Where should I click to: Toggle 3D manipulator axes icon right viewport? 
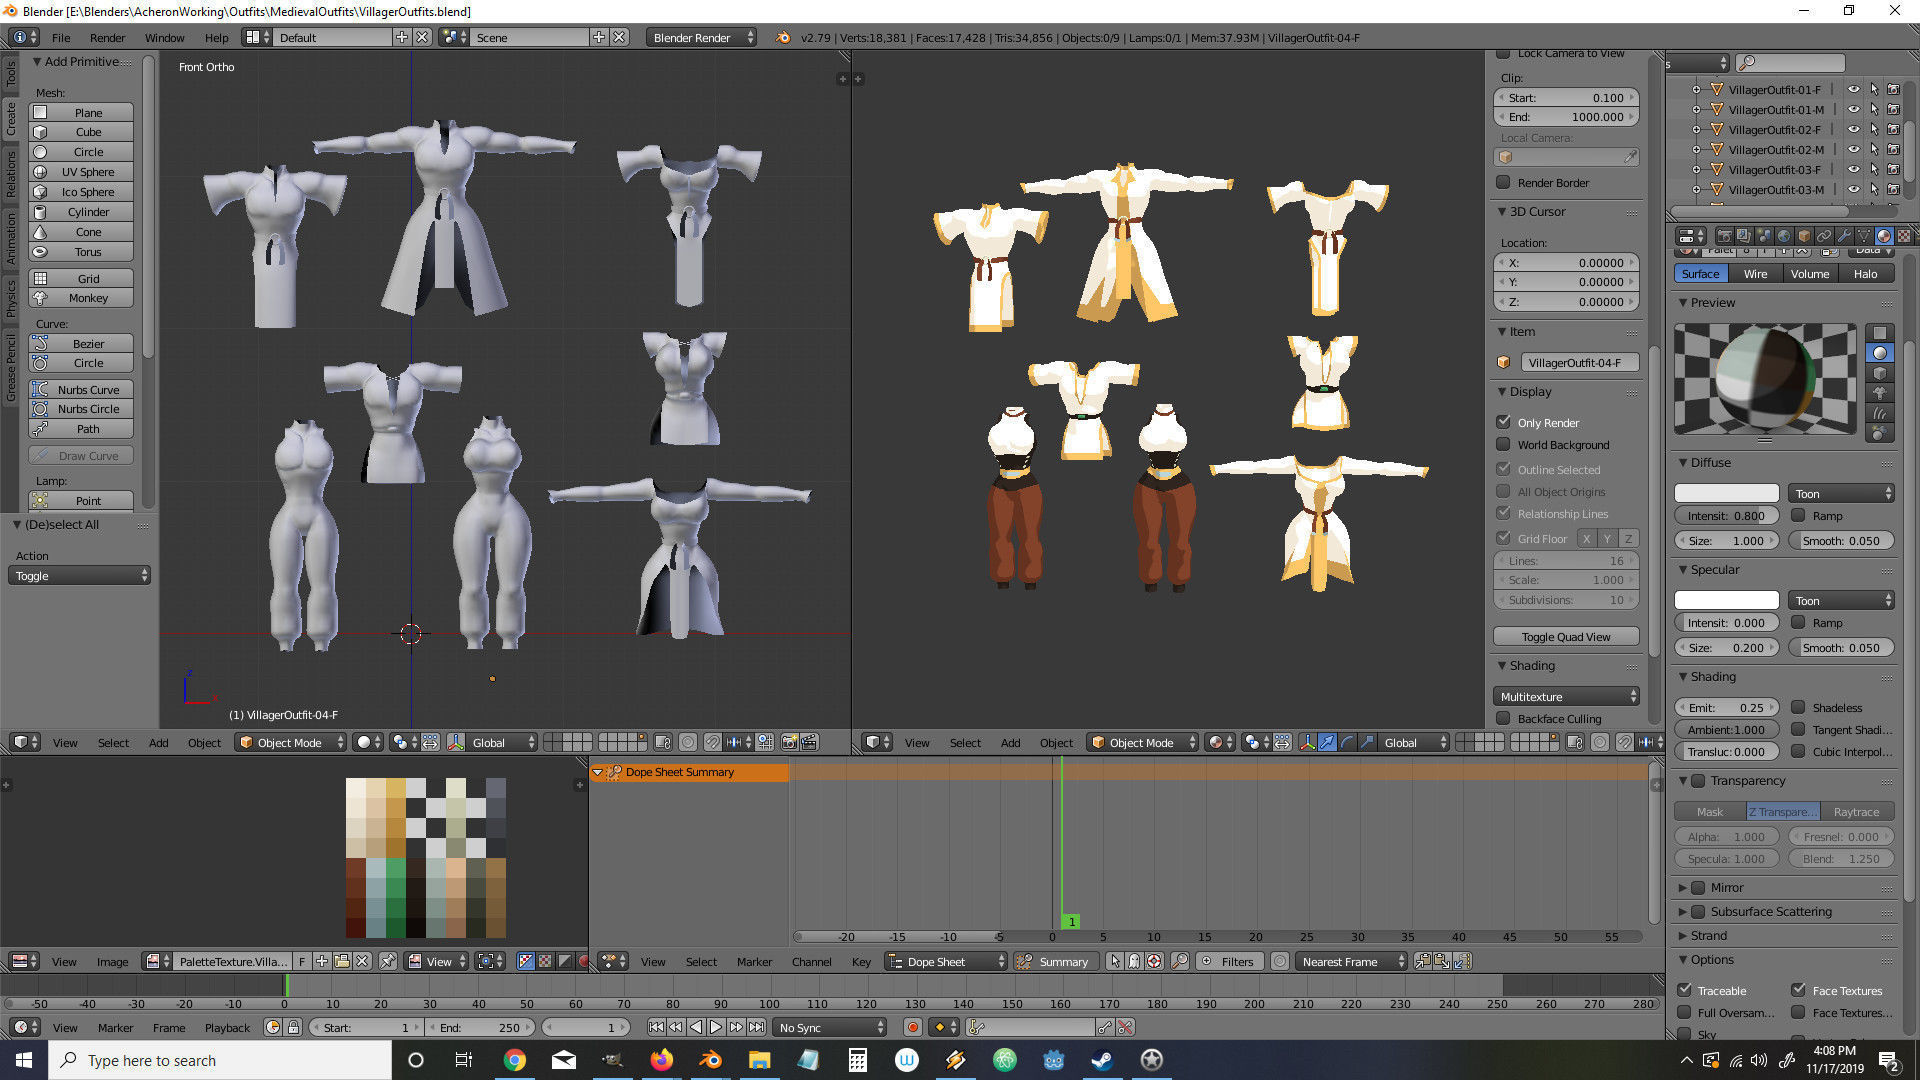coord(1307,742)
